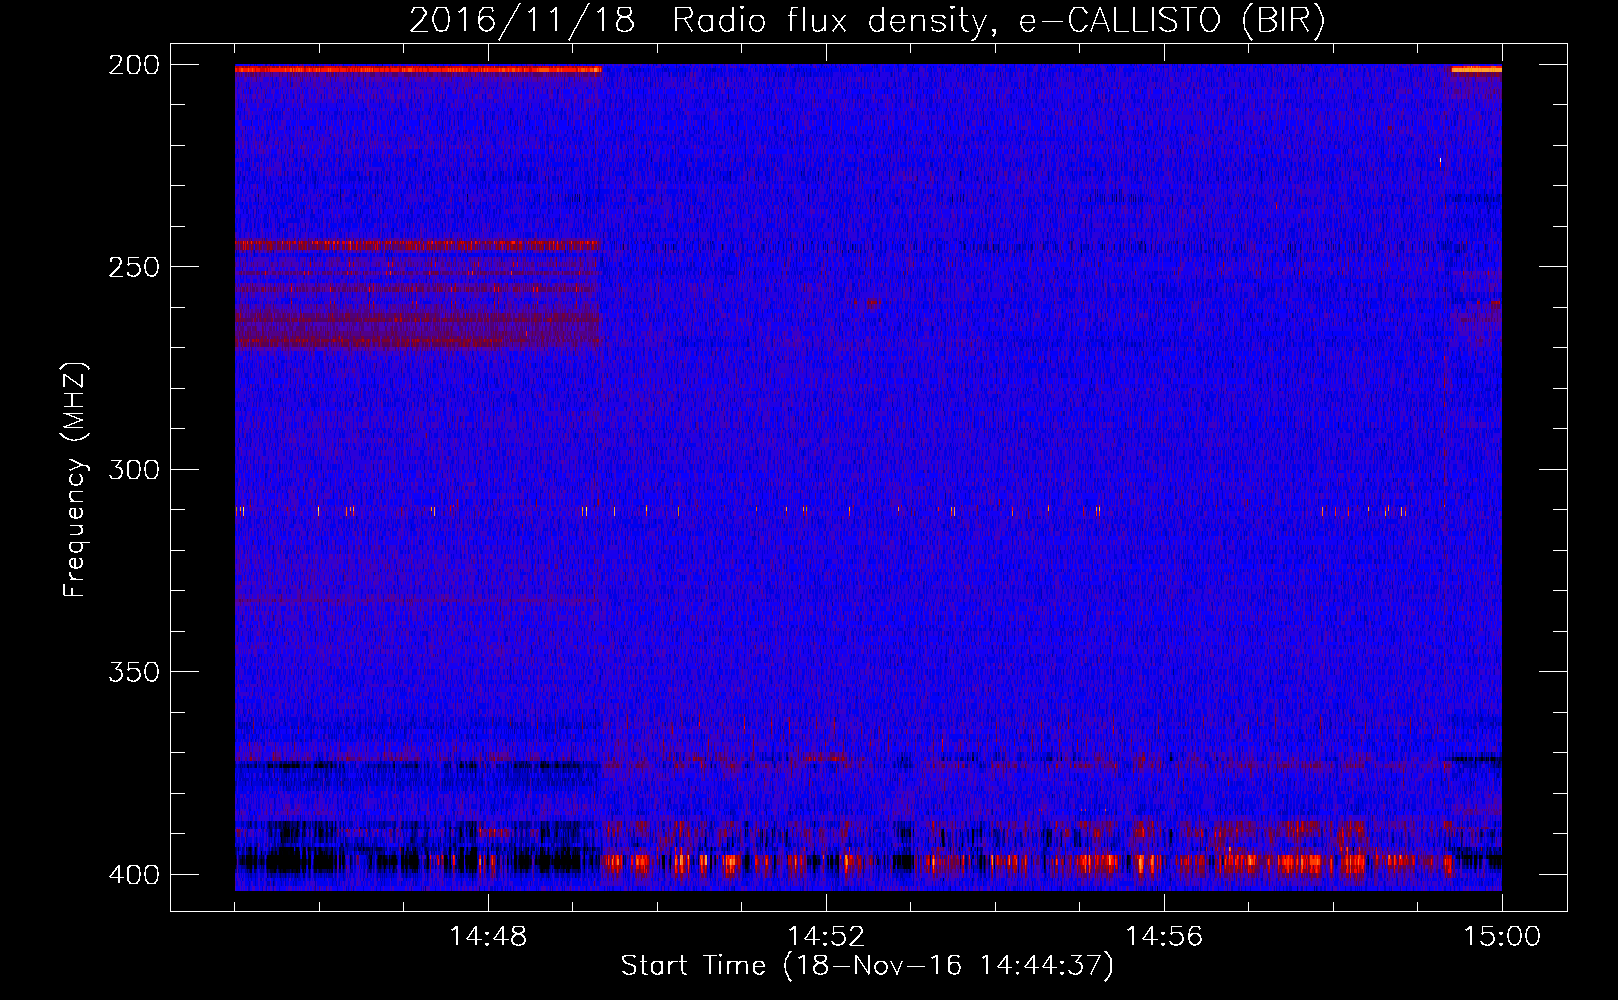Click the 350 frequency tick label

(x=133, y=672)
